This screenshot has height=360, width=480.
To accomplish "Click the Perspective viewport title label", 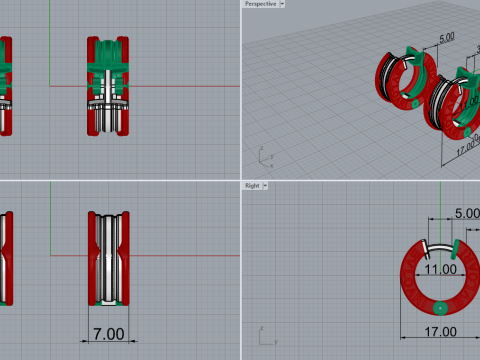I will tap(260, 4).
